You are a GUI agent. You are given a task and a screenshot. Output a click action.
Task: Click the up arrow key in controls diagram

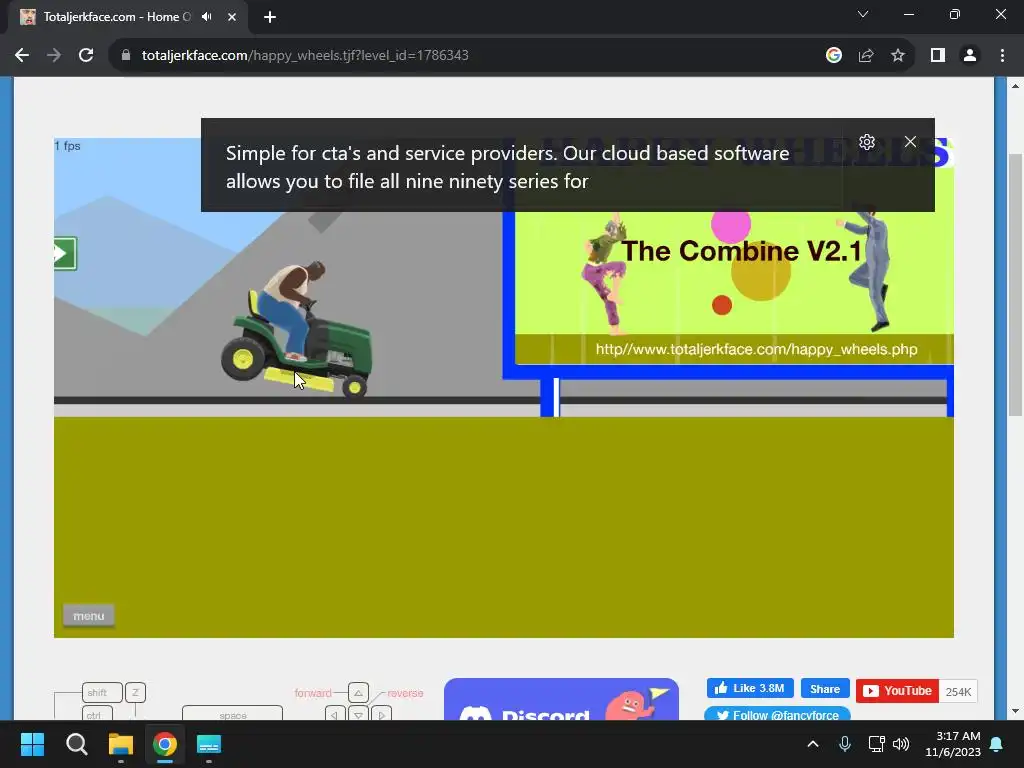(x=358, y=692)
